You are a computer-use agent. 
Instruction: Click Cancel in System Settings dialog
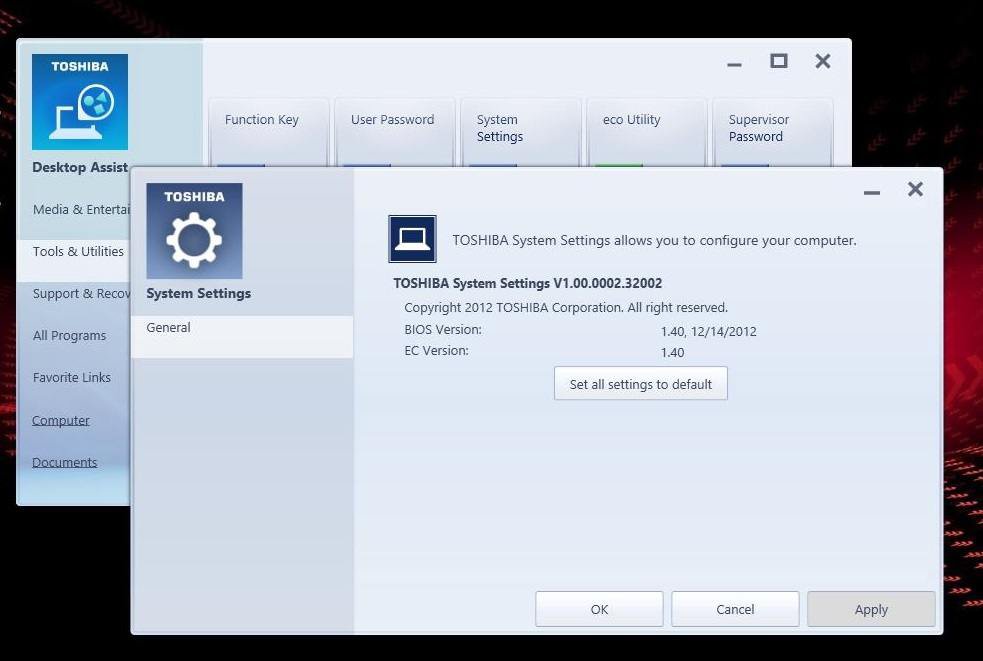(735, 609)
